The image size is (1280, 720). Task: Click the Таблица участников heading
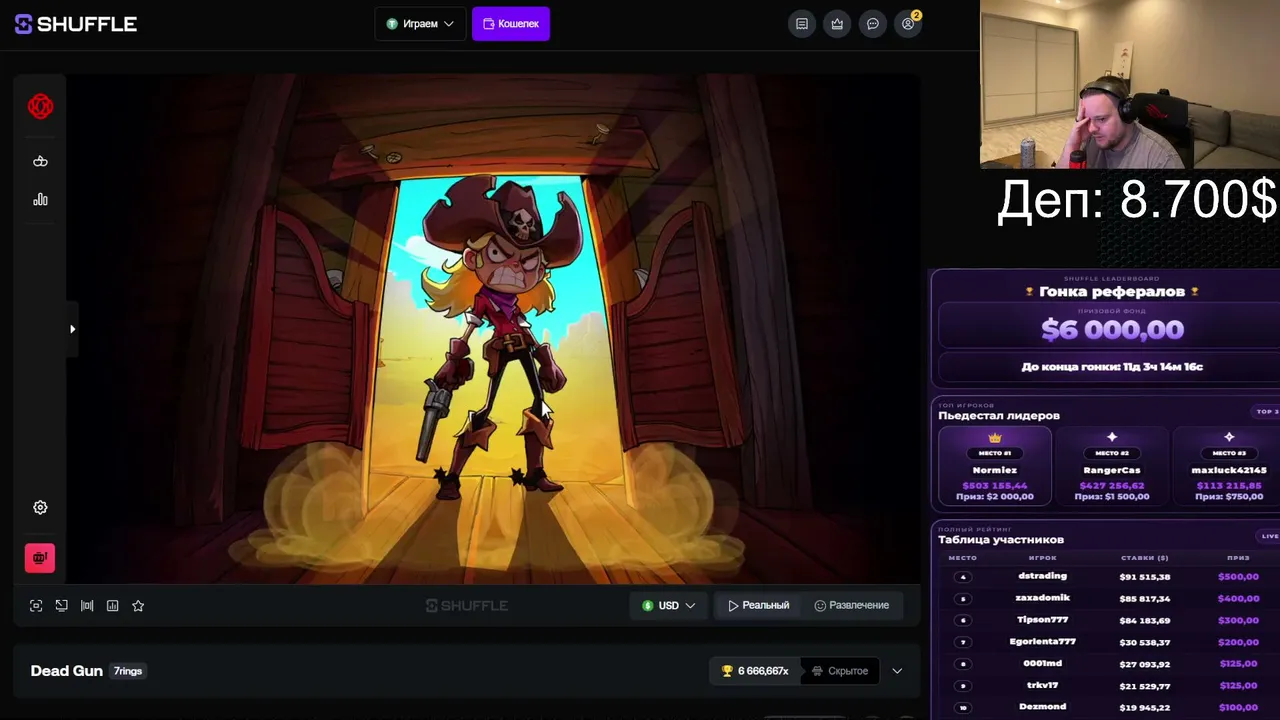point(1001,540)
